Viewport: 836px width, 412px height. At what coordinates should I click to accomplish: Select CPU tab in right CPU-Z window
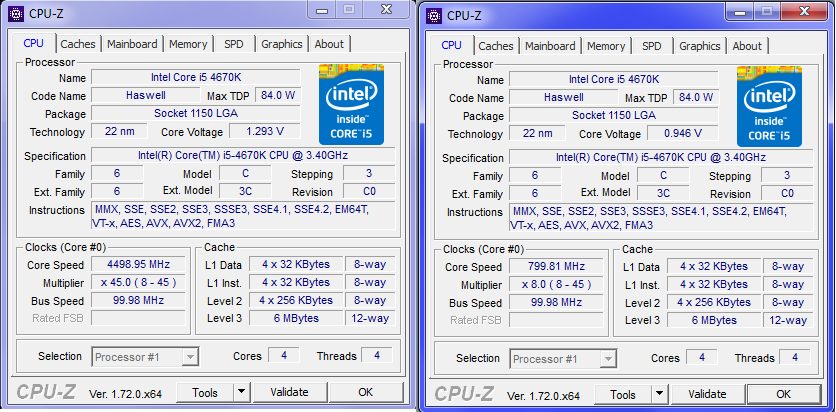click(452, 45)
